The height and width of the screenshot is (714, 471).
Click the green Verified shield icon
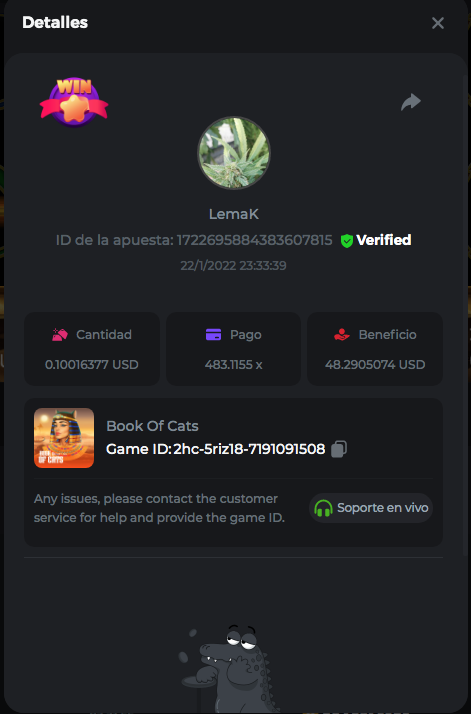pyautogui.click(x=347, y=240)
